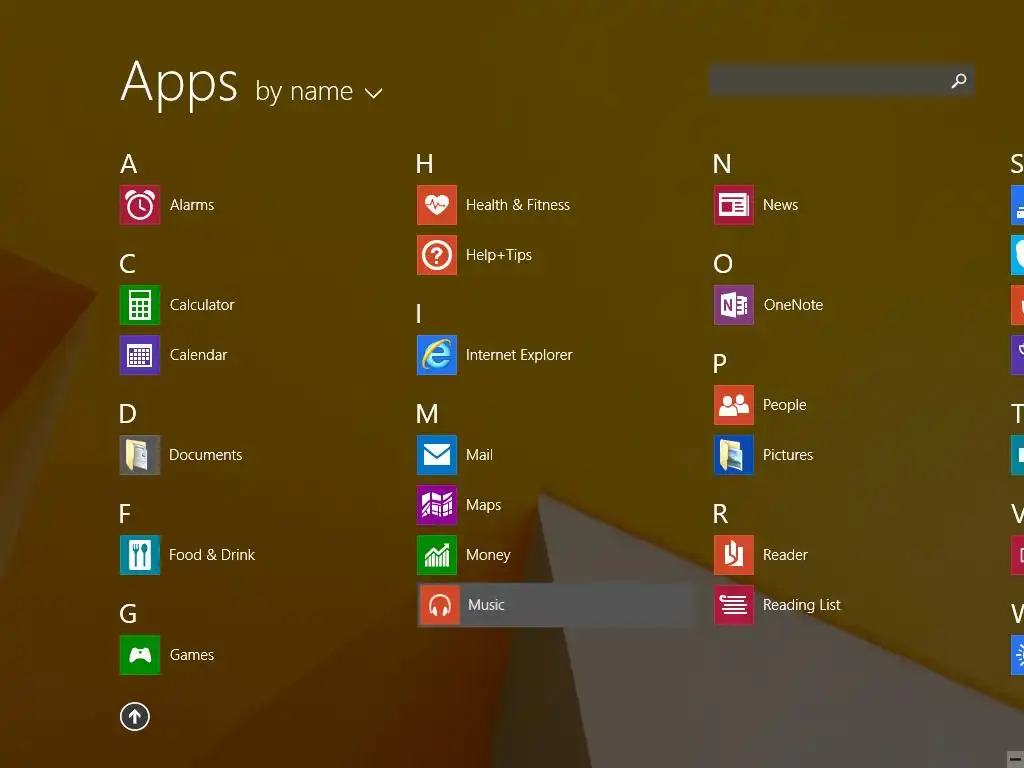This screenshot has height=768, width=1024.
Task: Click the 'Help+Tips' label
Action: [x=499, y=255]
